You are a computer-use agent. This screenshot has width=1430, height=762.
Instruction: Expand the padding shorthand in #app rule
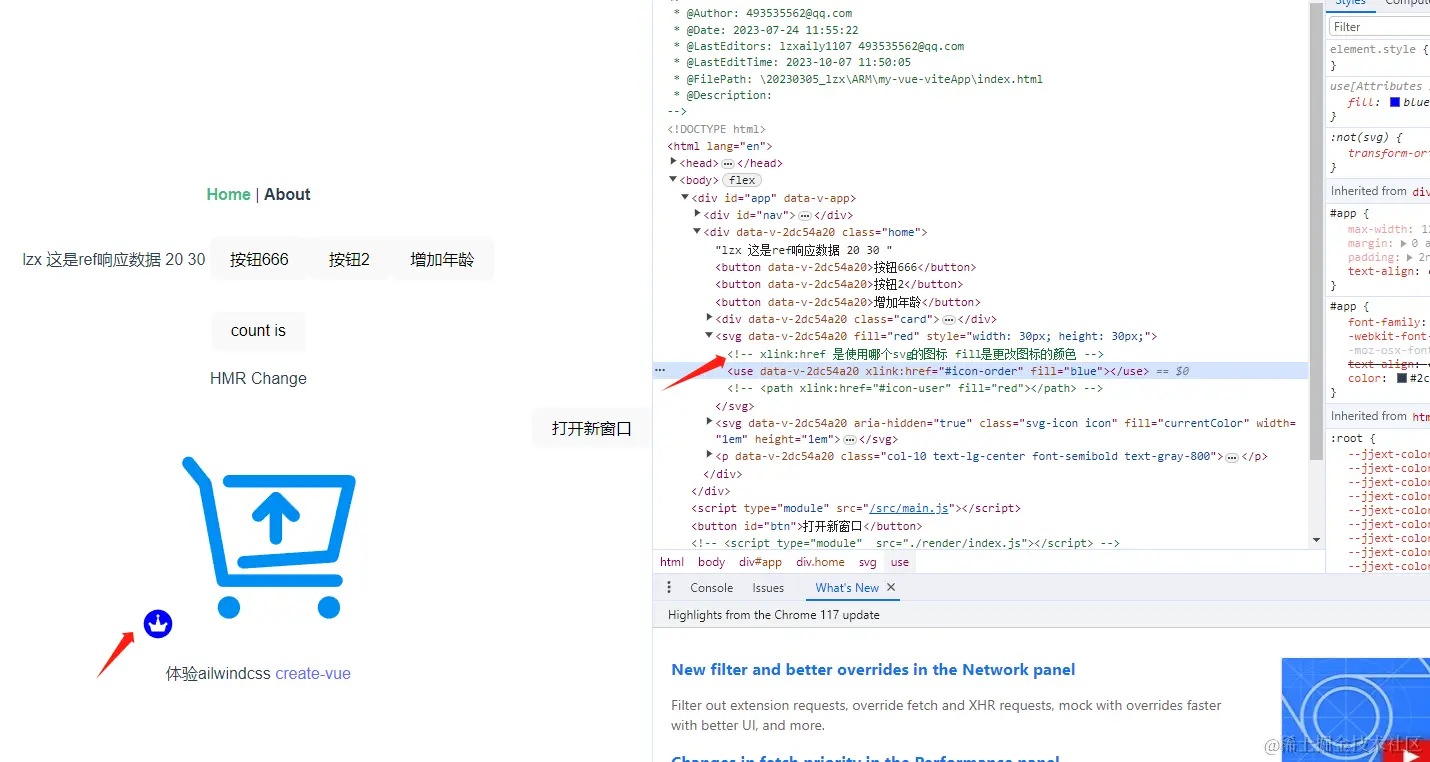(1411, 257)
